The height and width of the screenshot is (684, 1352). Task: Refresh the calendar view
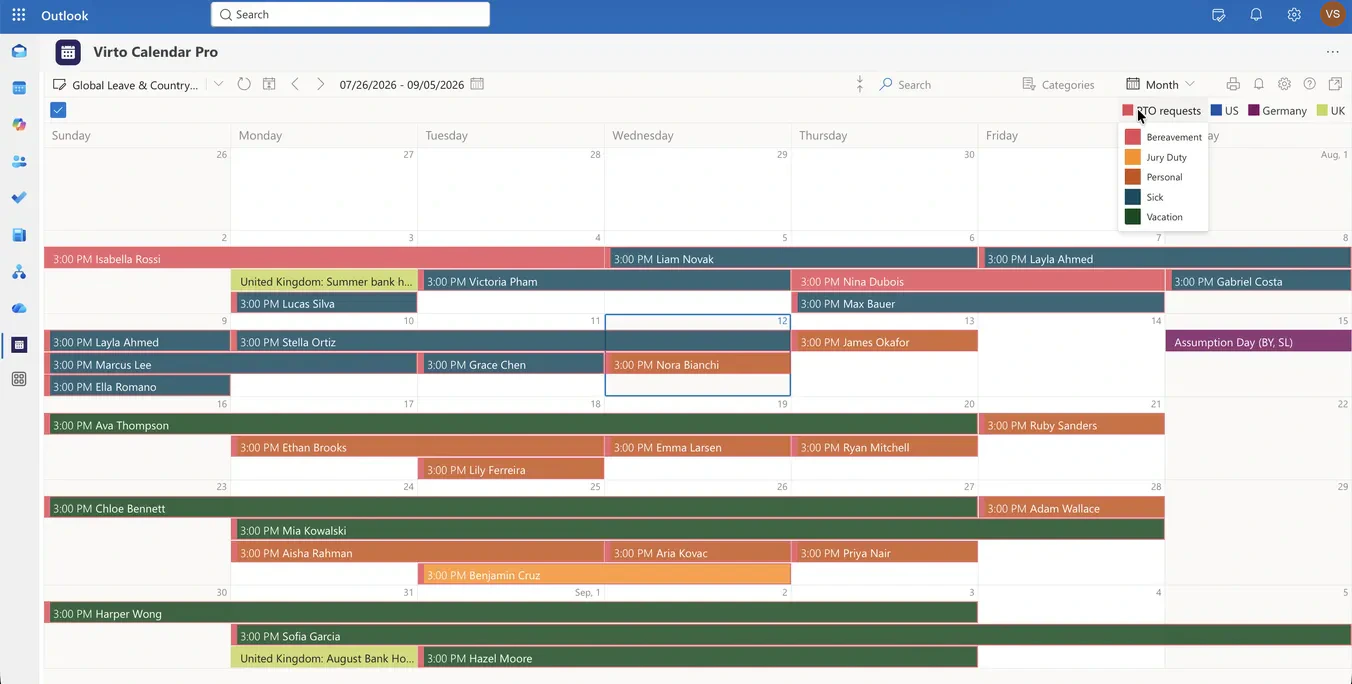click(244, 84)
